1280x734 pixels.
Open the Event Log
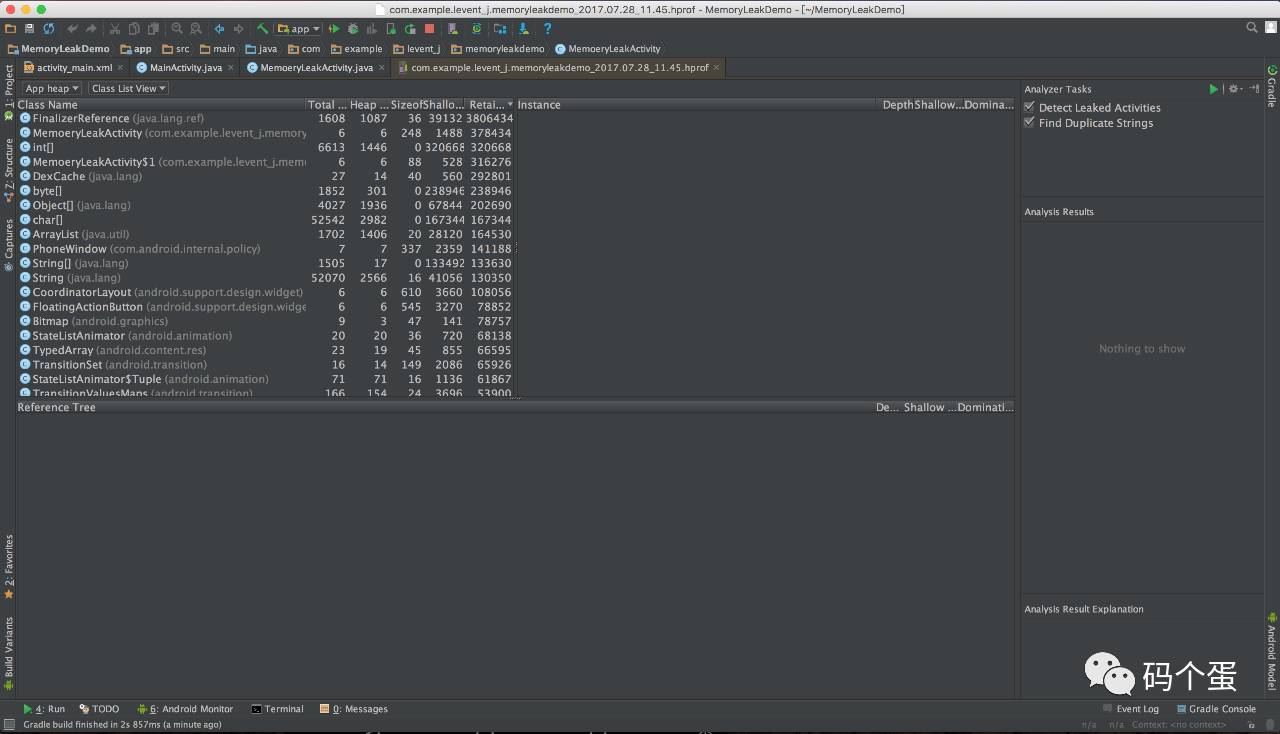point(1130,709)
